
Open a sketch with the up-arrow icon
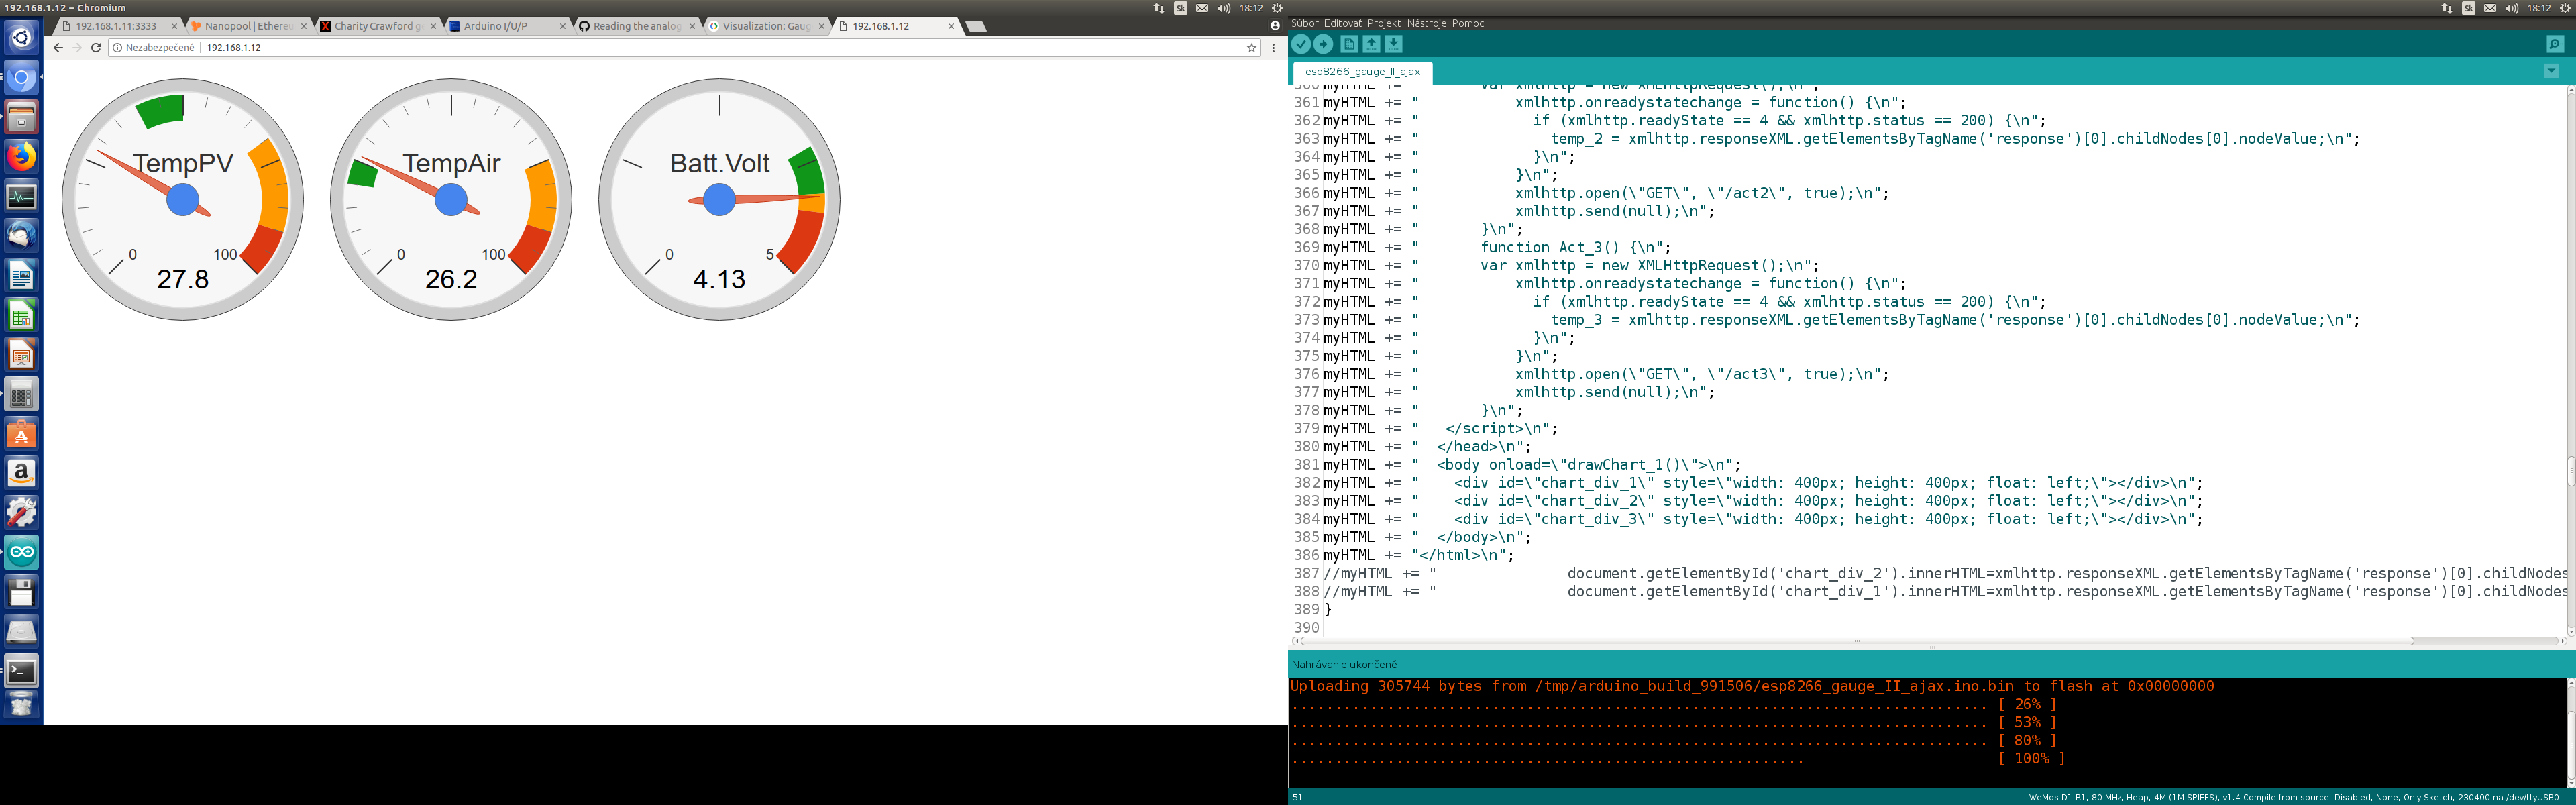coord(1371,44)
